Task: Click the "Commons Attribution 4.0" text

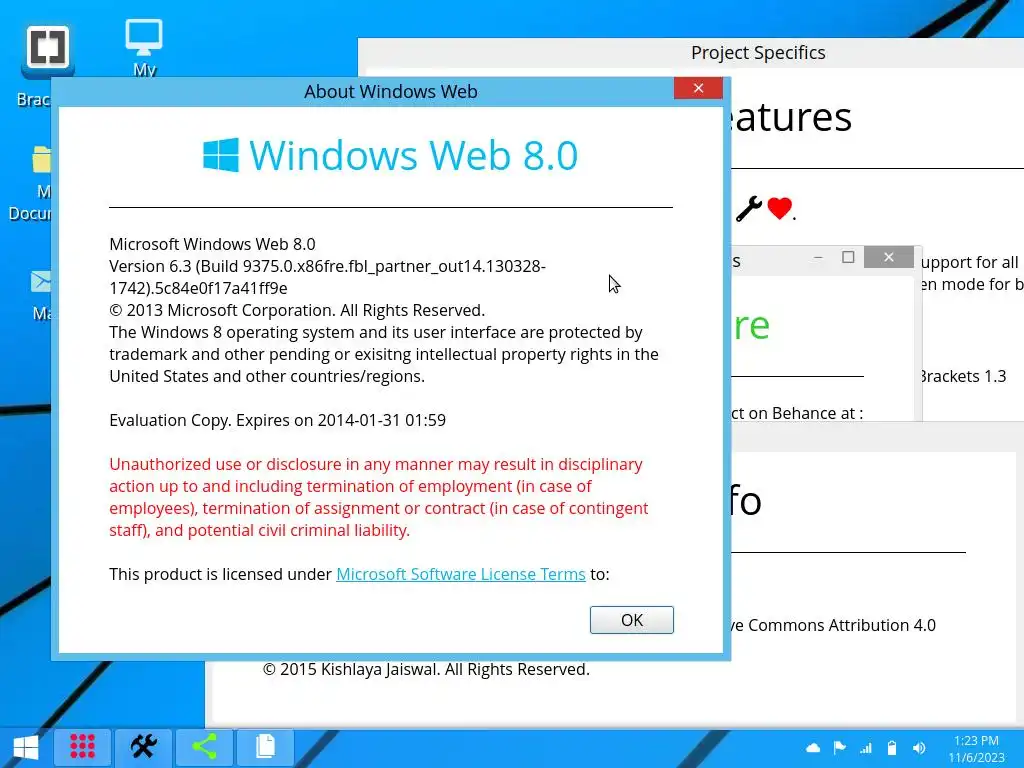Action: click(x=842, y=625)
